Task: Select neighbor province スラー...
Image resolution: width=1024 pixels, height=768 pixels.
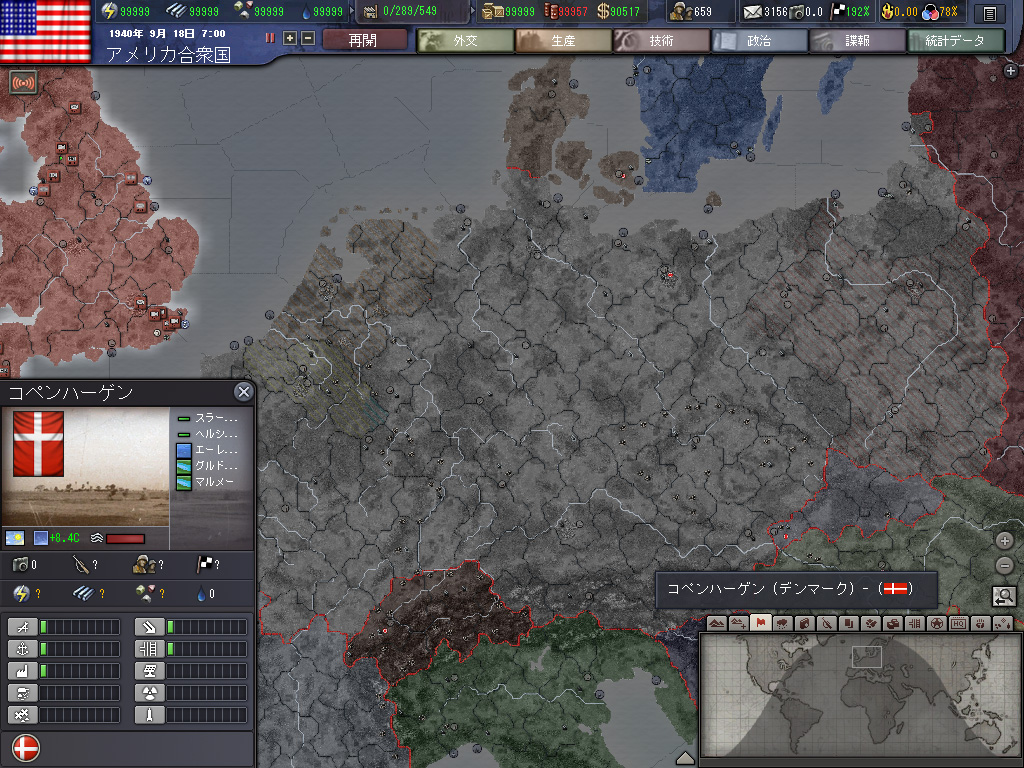Action: [208, 418]
